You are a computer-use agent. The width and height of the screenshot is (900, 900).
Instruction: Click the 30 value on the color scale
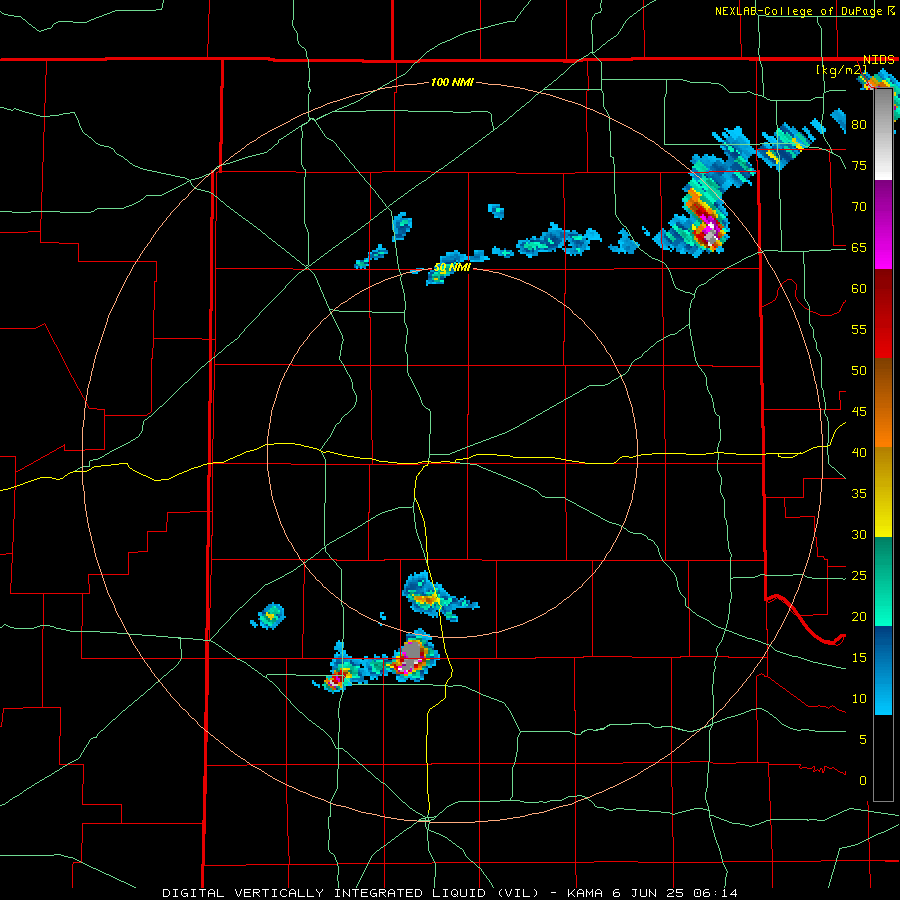click(859, 534)
